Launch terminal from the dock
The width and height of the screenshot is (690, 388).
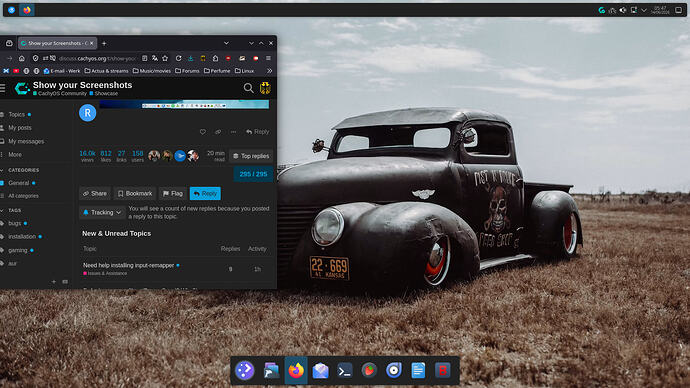[345, 370]
